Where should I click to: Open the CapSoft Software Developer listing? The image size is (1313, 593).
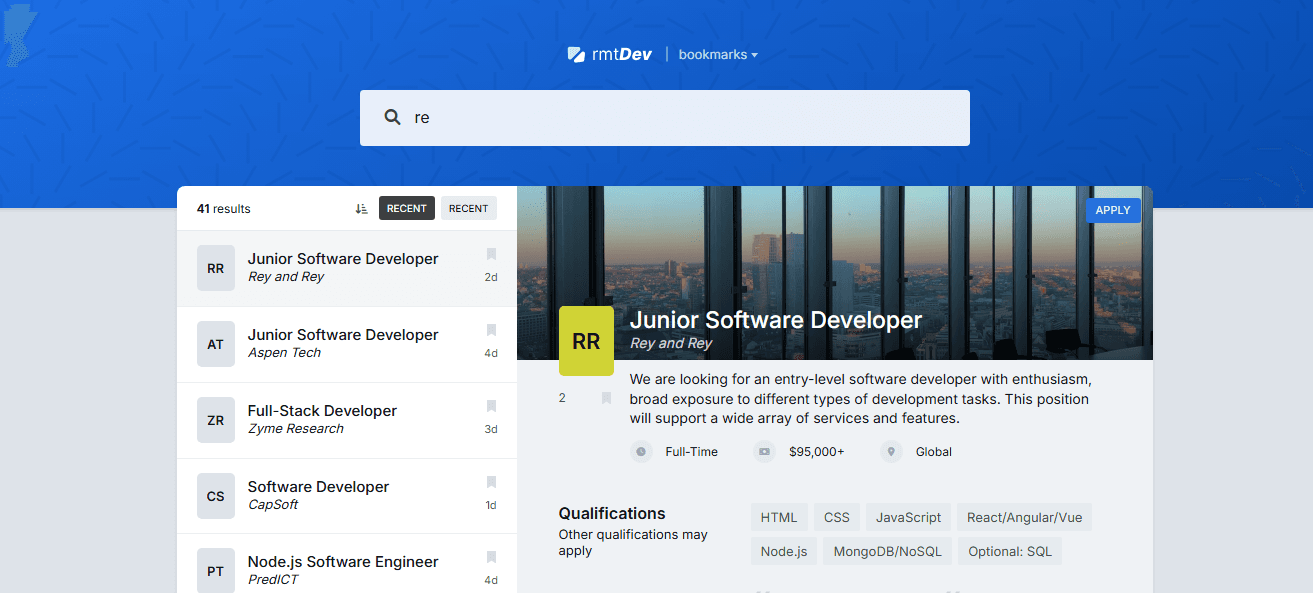pos(347,496)
